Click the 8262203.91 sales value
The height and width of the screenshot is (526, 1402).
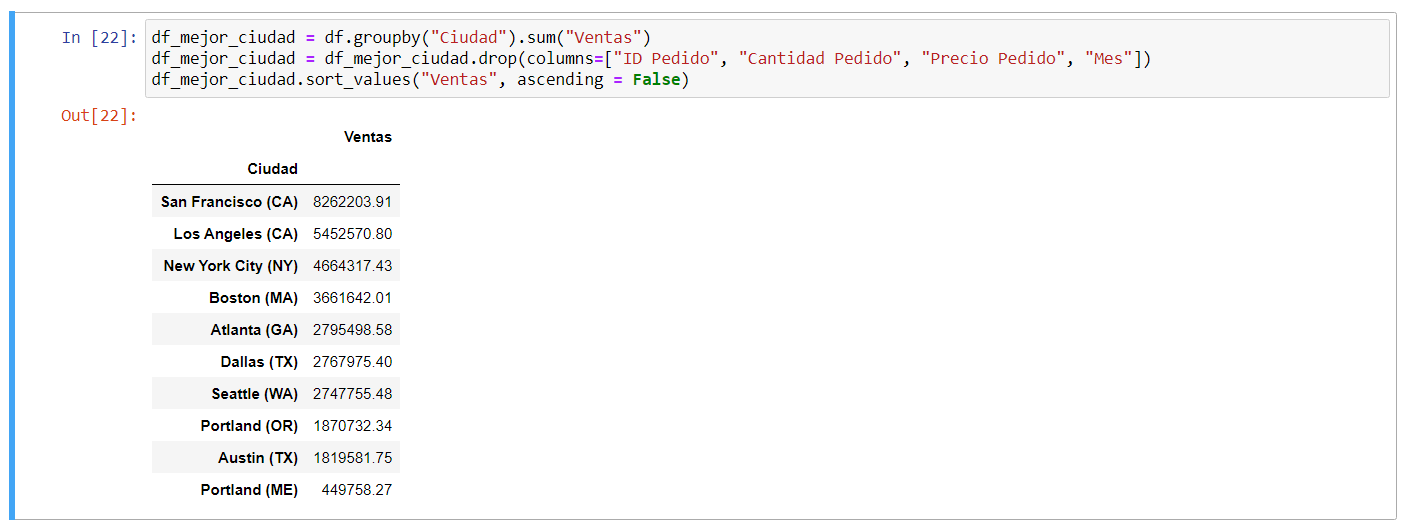click(352, 202)
